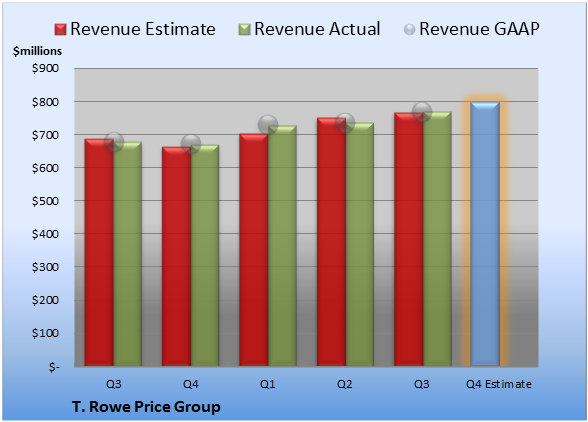This screenshot has height=422, width=588.
Task: Click the gray Revenue GAAP legend sphere
Action: pos(410,30)
